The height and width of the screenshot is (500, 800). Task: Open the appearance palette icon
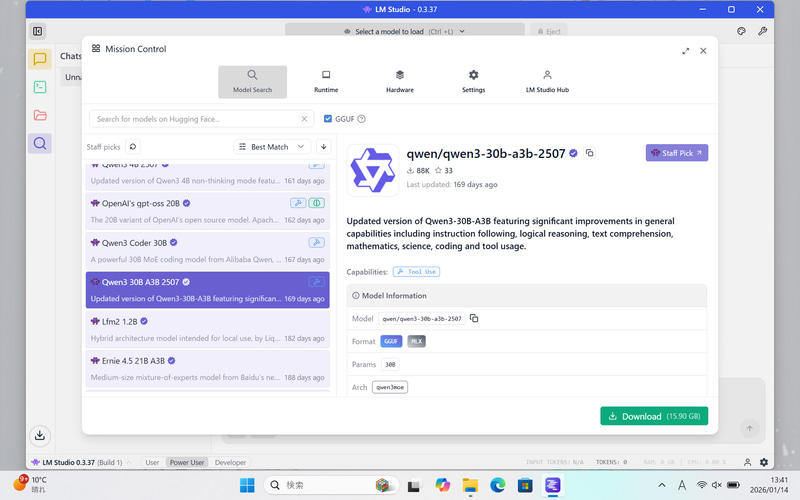point(741,31)
